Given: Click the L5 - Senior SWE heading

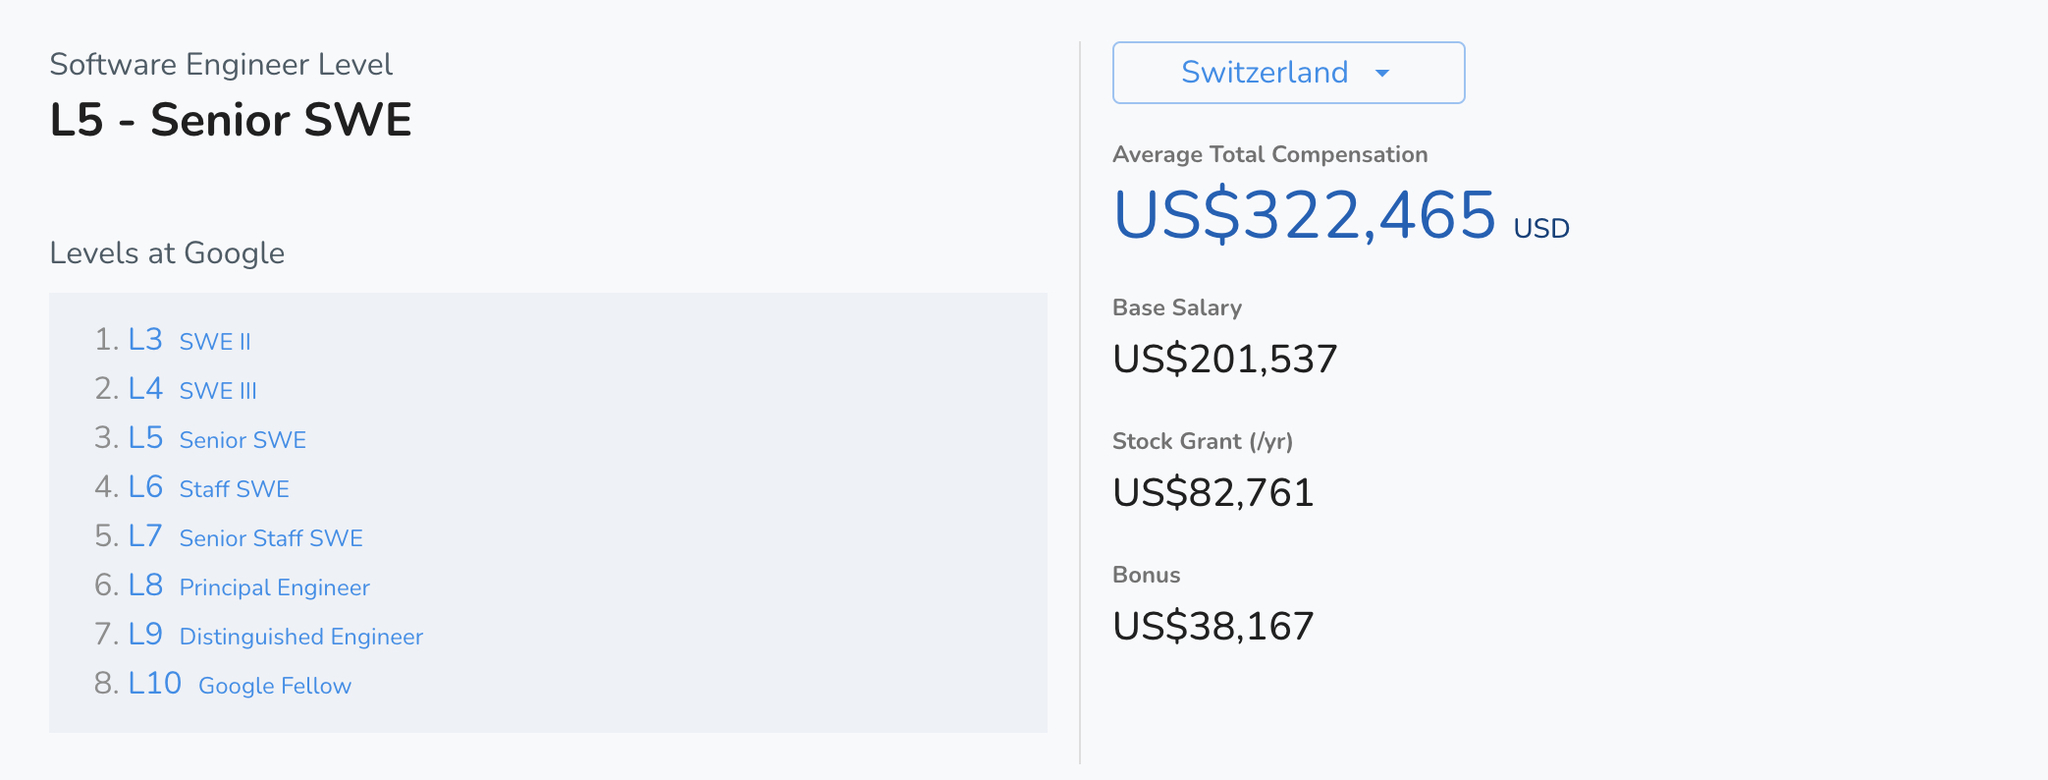Looking at the screenshot, I should click(x=231, y=120).
